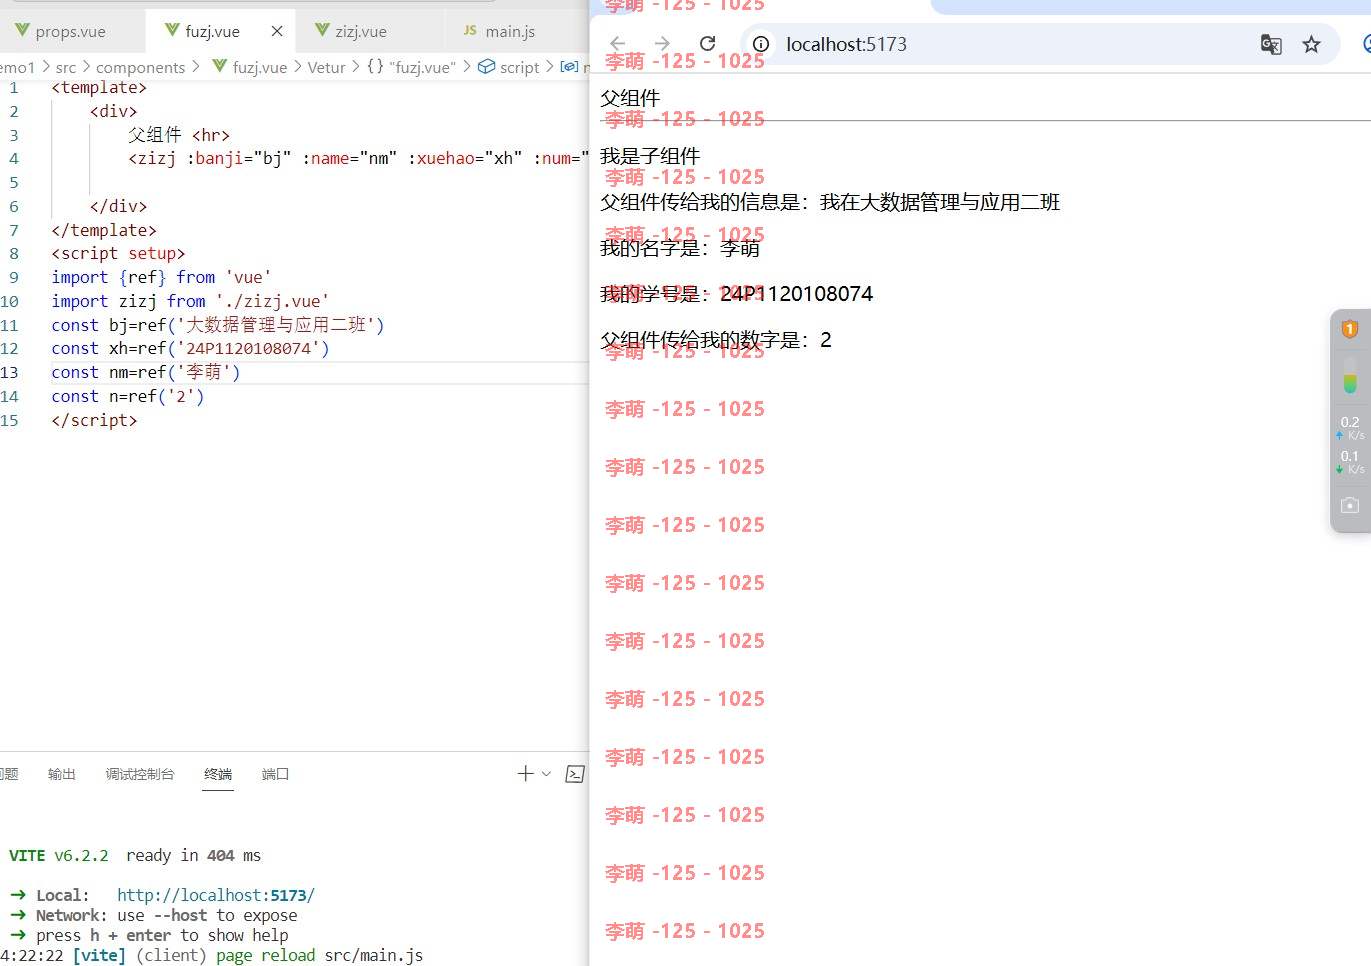
Task: Click the JS icon on main.js tab
Action: (470, 31)
